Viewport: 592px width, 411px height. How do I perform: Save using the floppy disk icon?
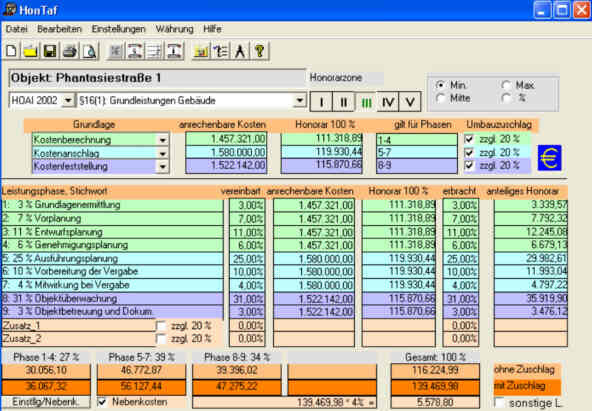point(50,51)
